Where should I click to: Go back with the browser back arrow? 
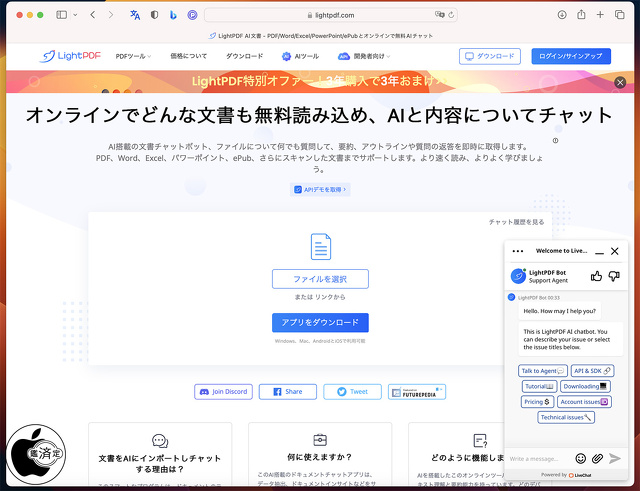coord(93,15)
